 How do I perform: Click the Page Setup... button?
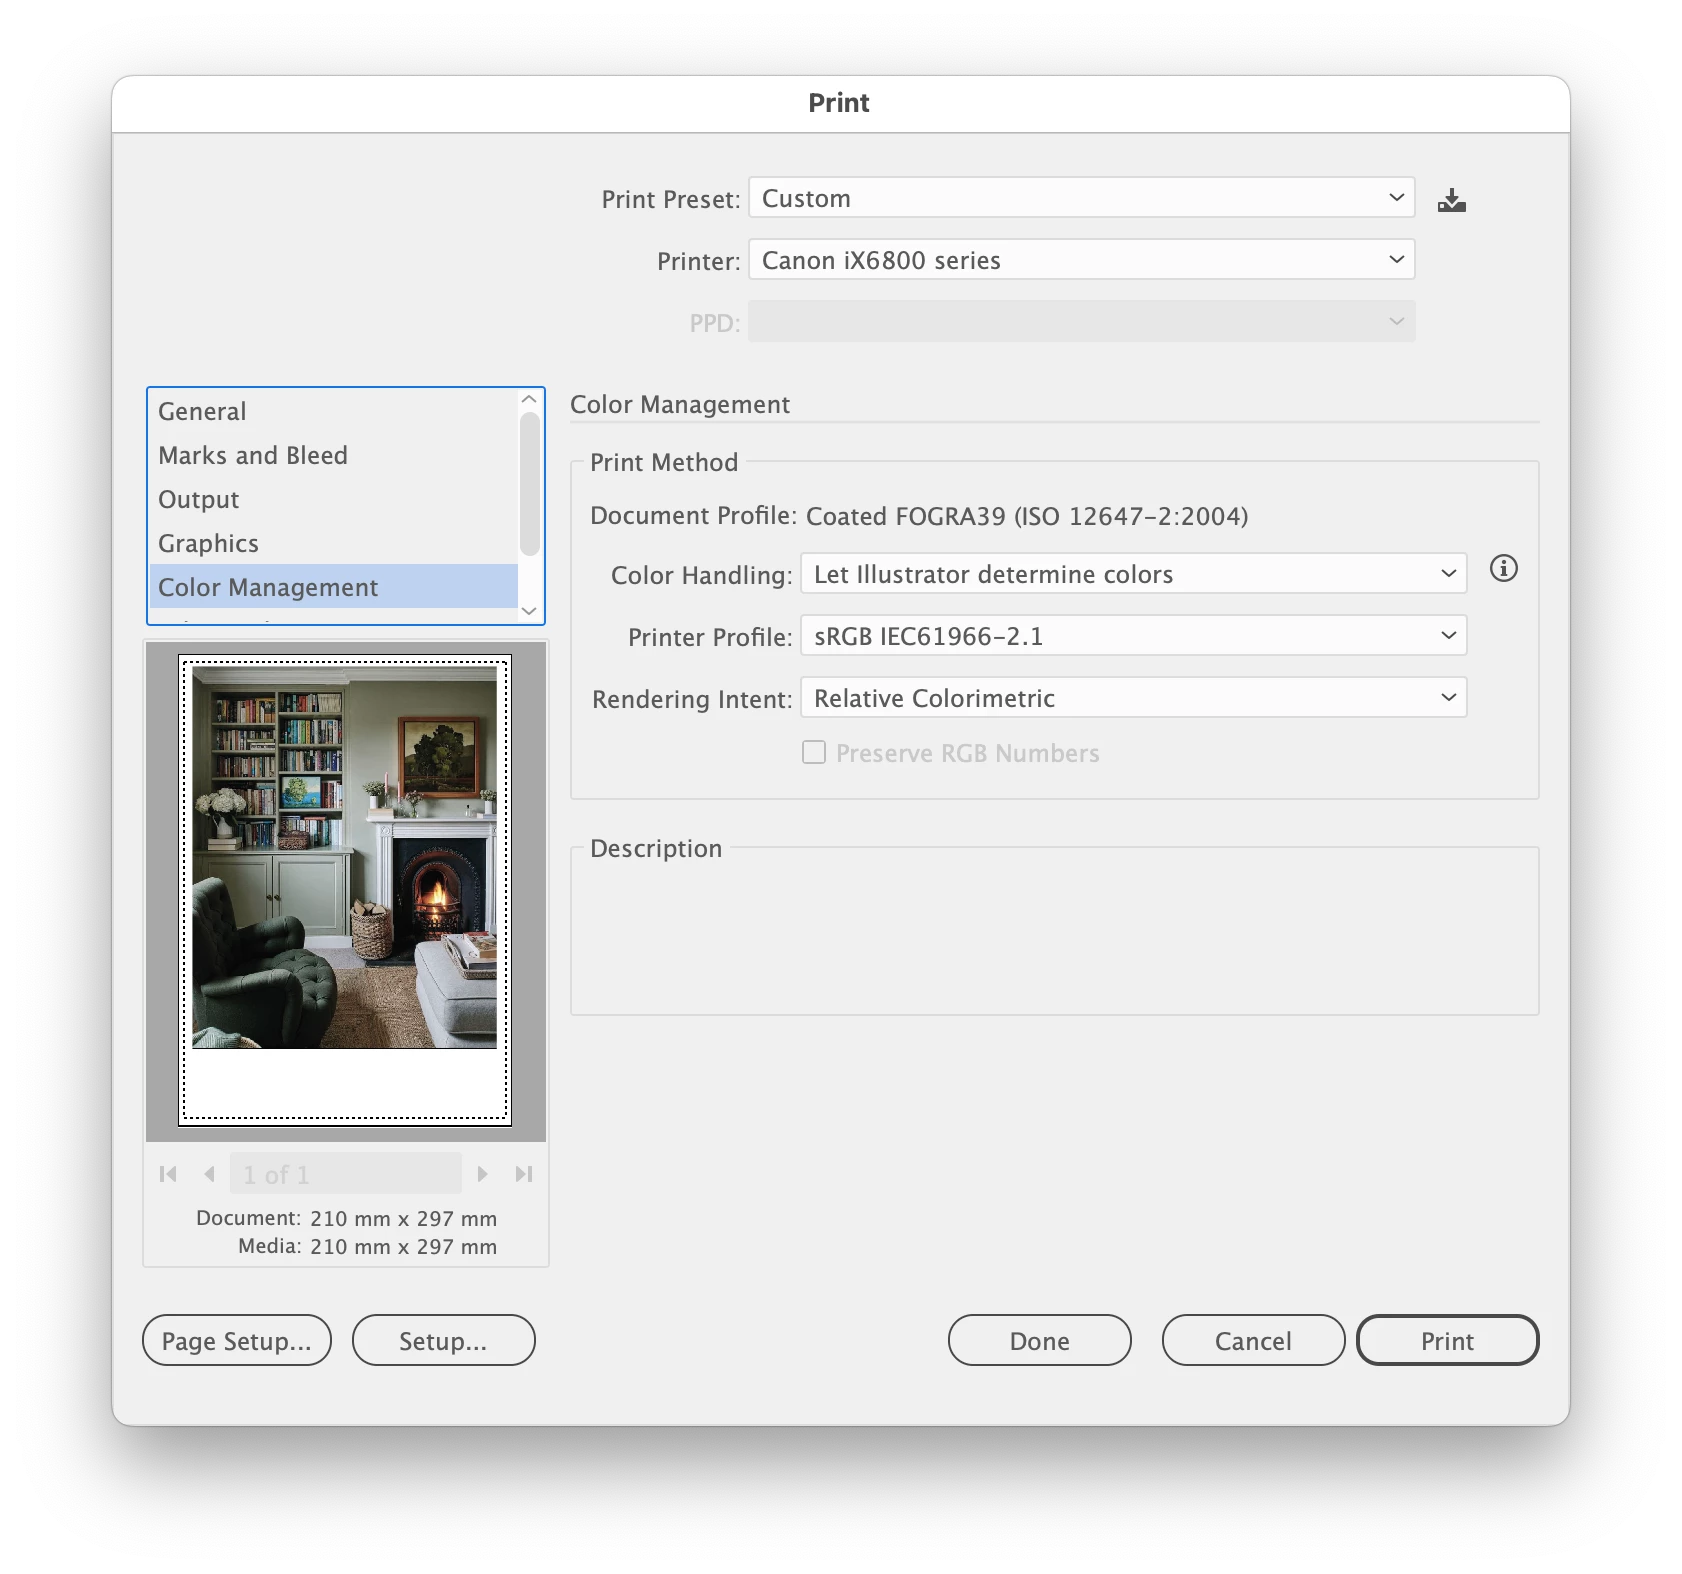[x=237, y=1340]
